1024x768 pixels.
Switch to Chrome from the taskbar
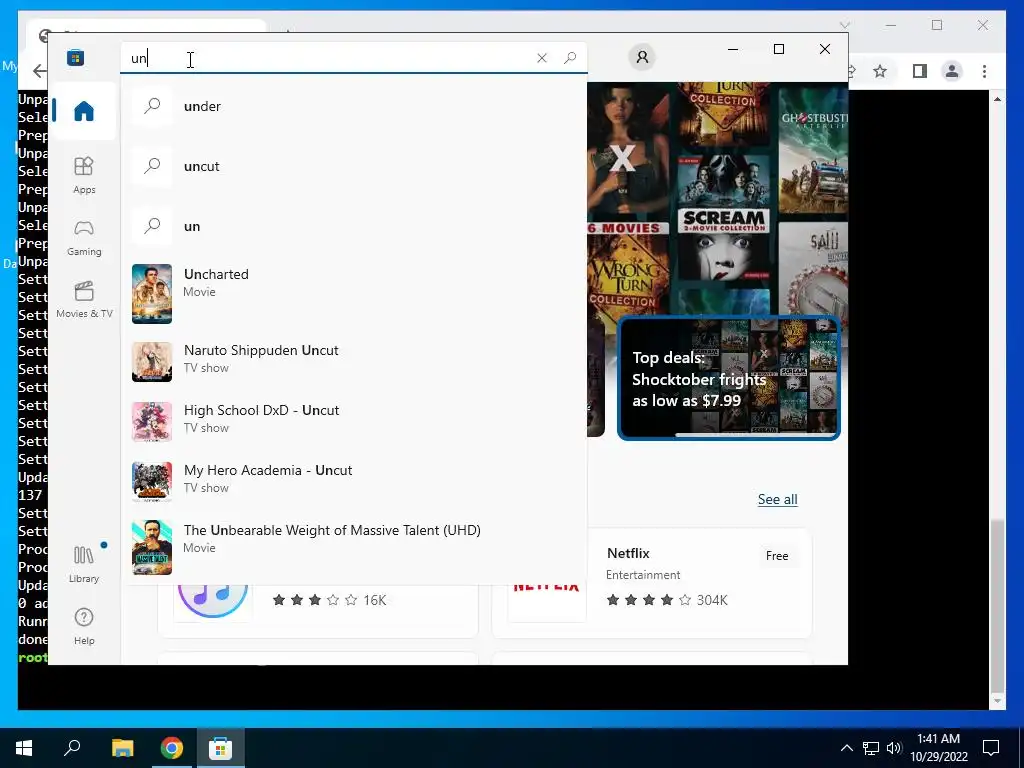click(x=172, y=748)
